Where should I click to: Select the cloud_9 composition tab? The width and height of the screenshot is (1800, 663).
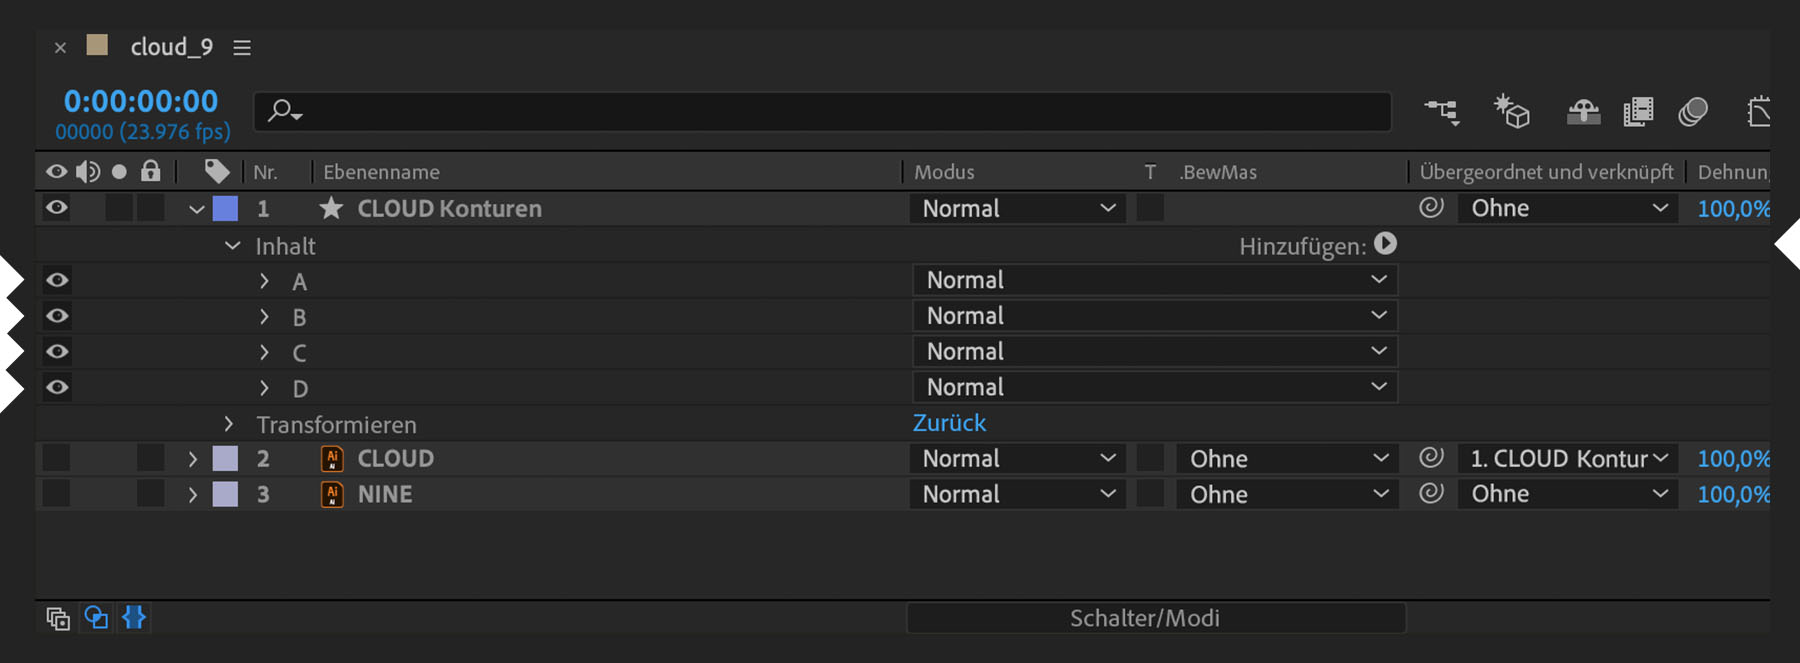pyautogui.click(x=171, y=47)
